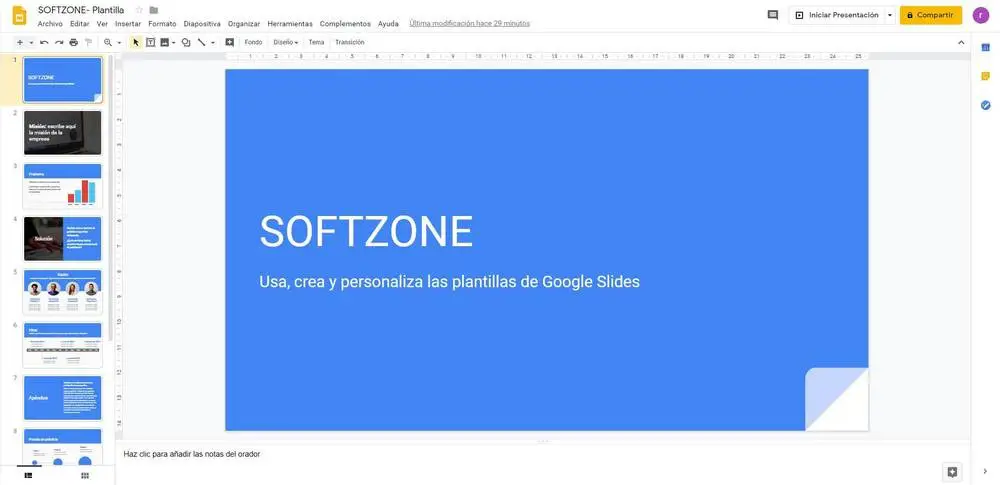Print the presentation
Image resolution: width=1000 pixels, height=485 pixels.
coord(73,42)
